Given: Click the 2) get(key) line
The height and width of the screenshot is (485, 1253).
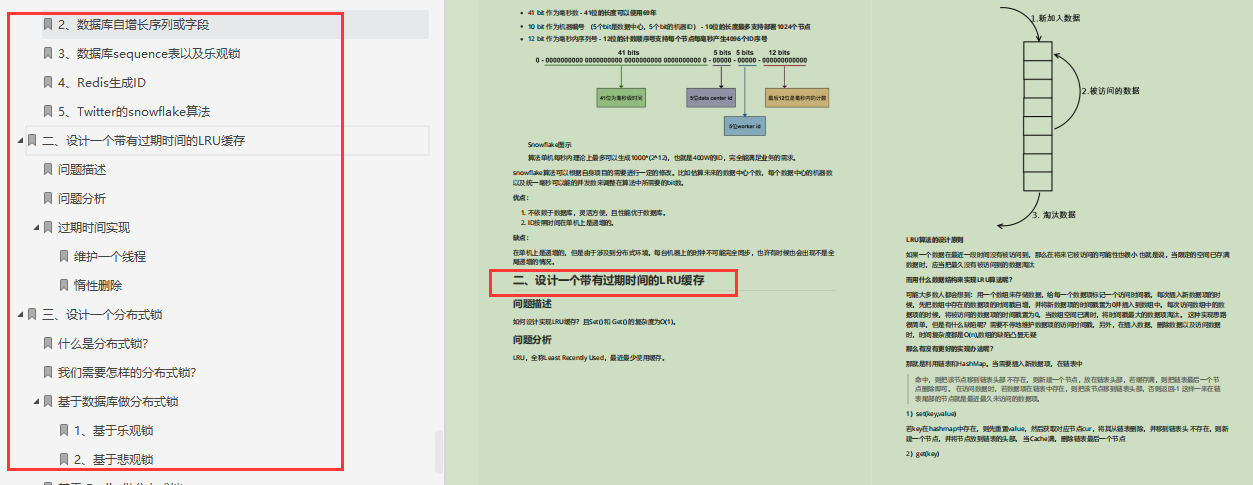Looking at the screenshot, I should 924,453.
